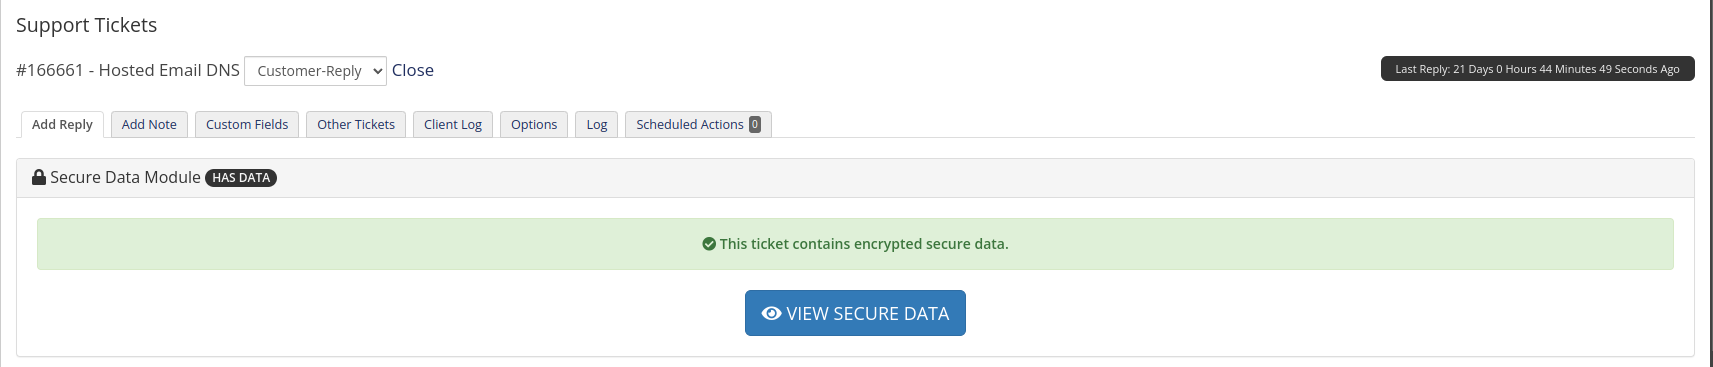Click the lock icon beside Secure Data Module
The width and height of the screenshot is (1713, 367).
39,177
